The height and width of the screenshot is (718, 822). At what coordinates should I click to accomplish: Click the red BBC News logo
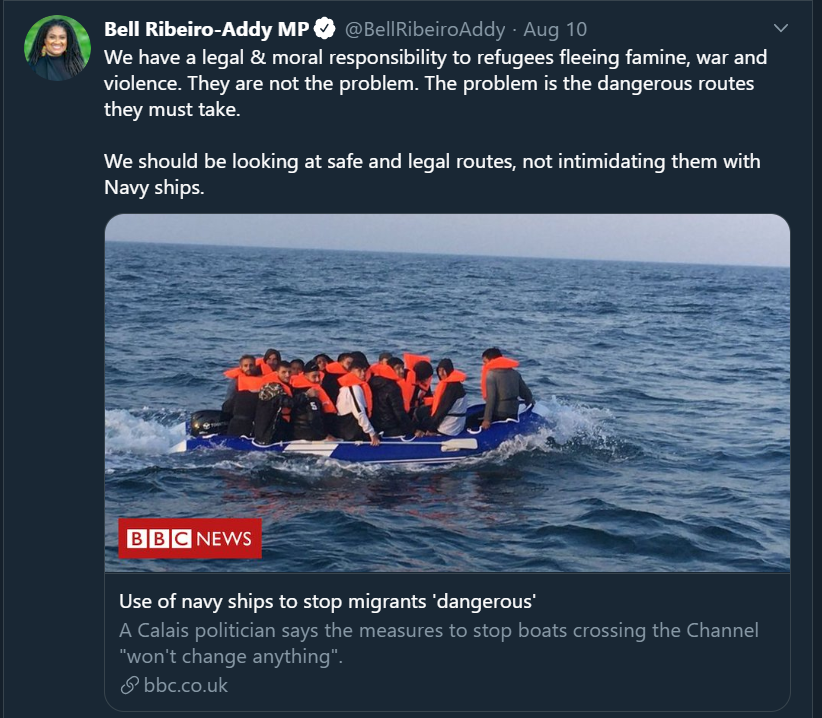tap(190, 538)
